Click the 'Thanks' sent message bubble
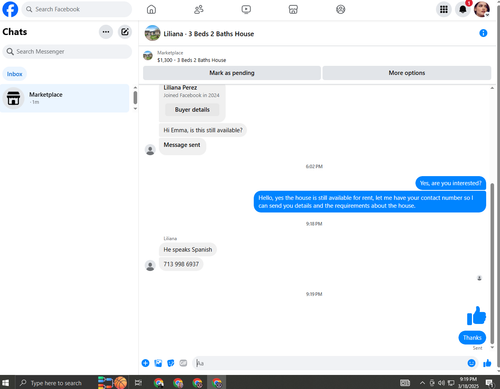The height and width of the screenshot is (389, 500). click(x=472, y=338)
